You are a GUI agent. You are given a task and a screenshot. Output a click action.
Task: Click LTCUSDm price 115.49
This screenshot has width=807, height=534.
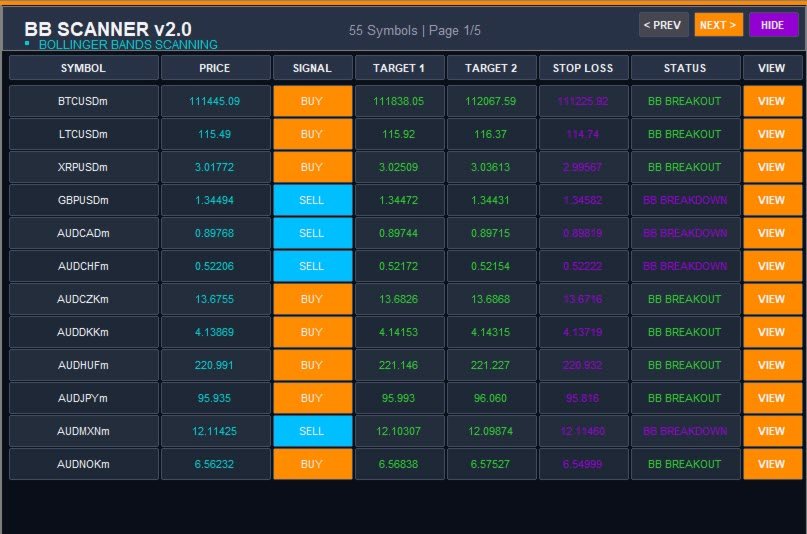point(215,134)
